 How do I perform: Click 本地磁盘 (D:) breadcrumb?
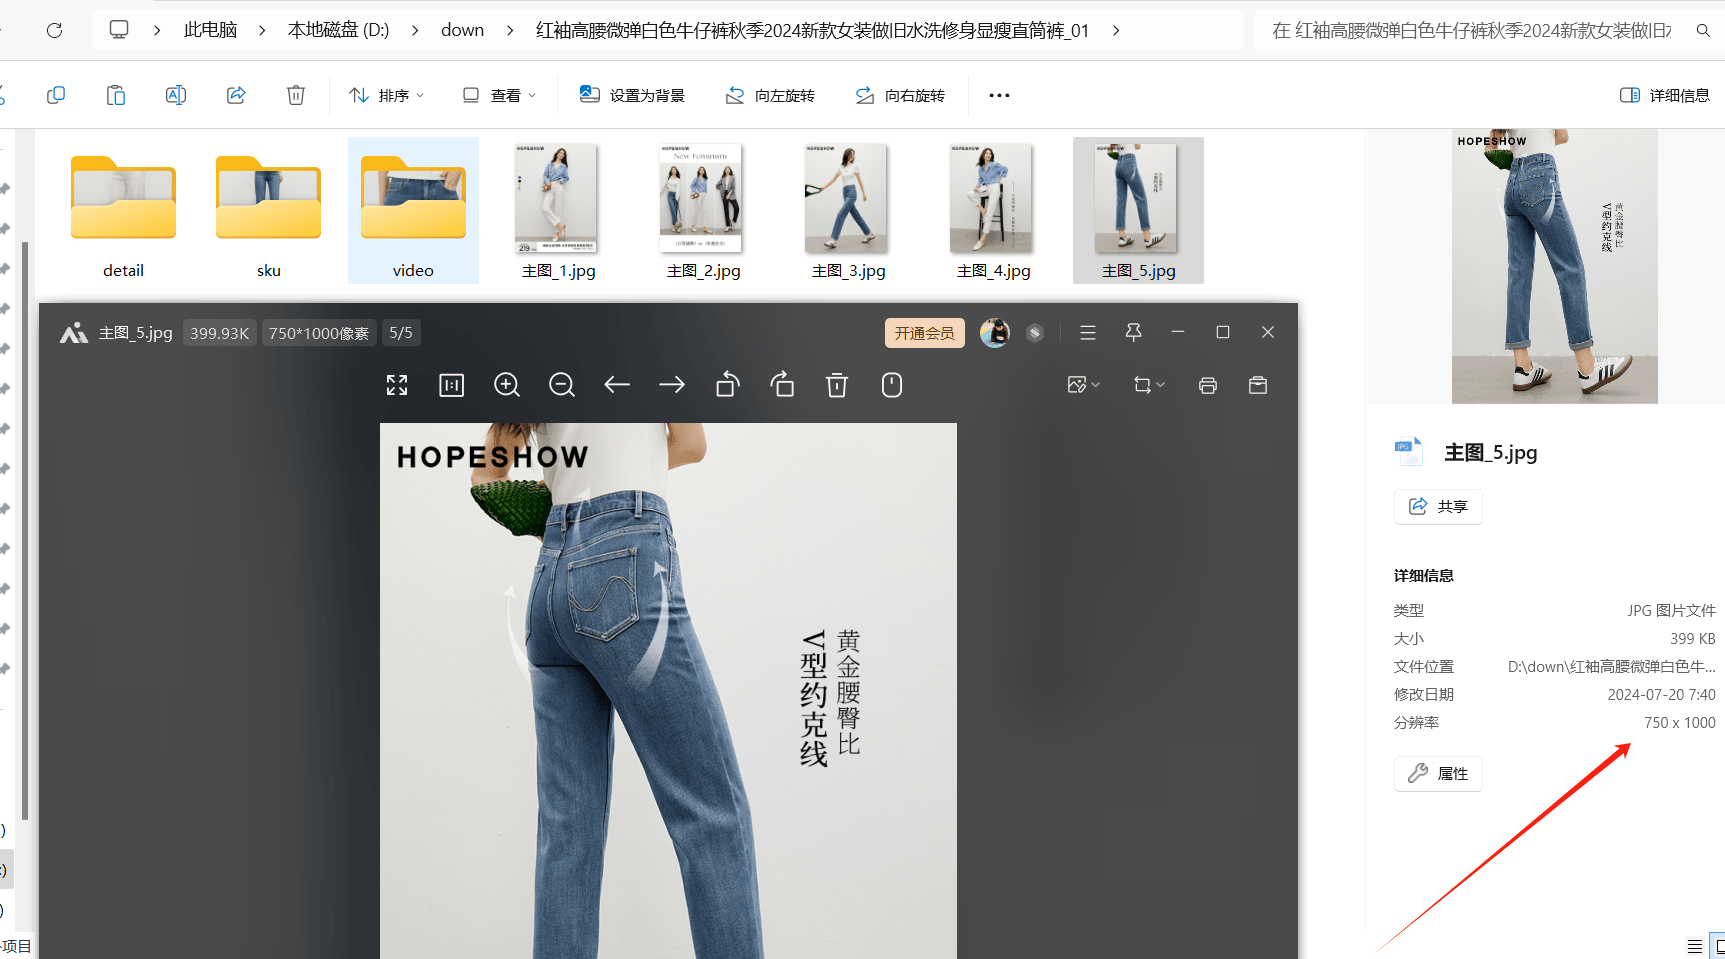coord(338,30)
